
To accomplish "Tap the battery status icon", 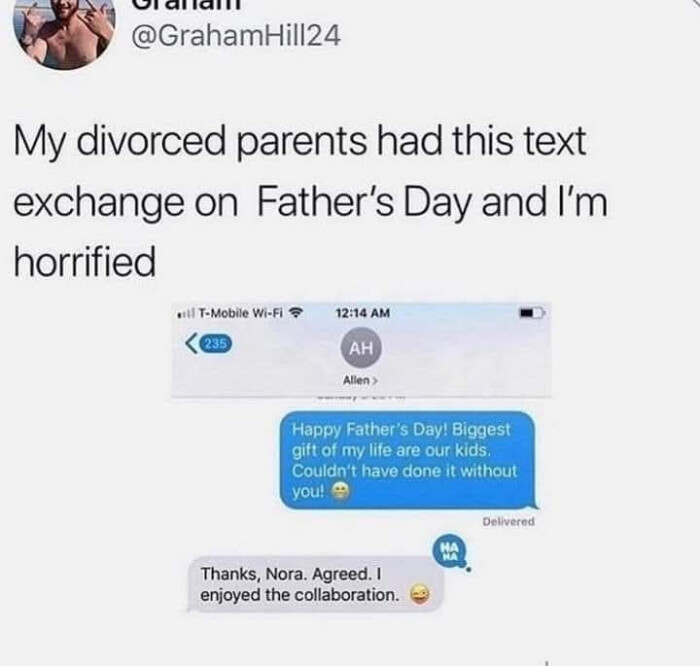I will click(531, 313).
